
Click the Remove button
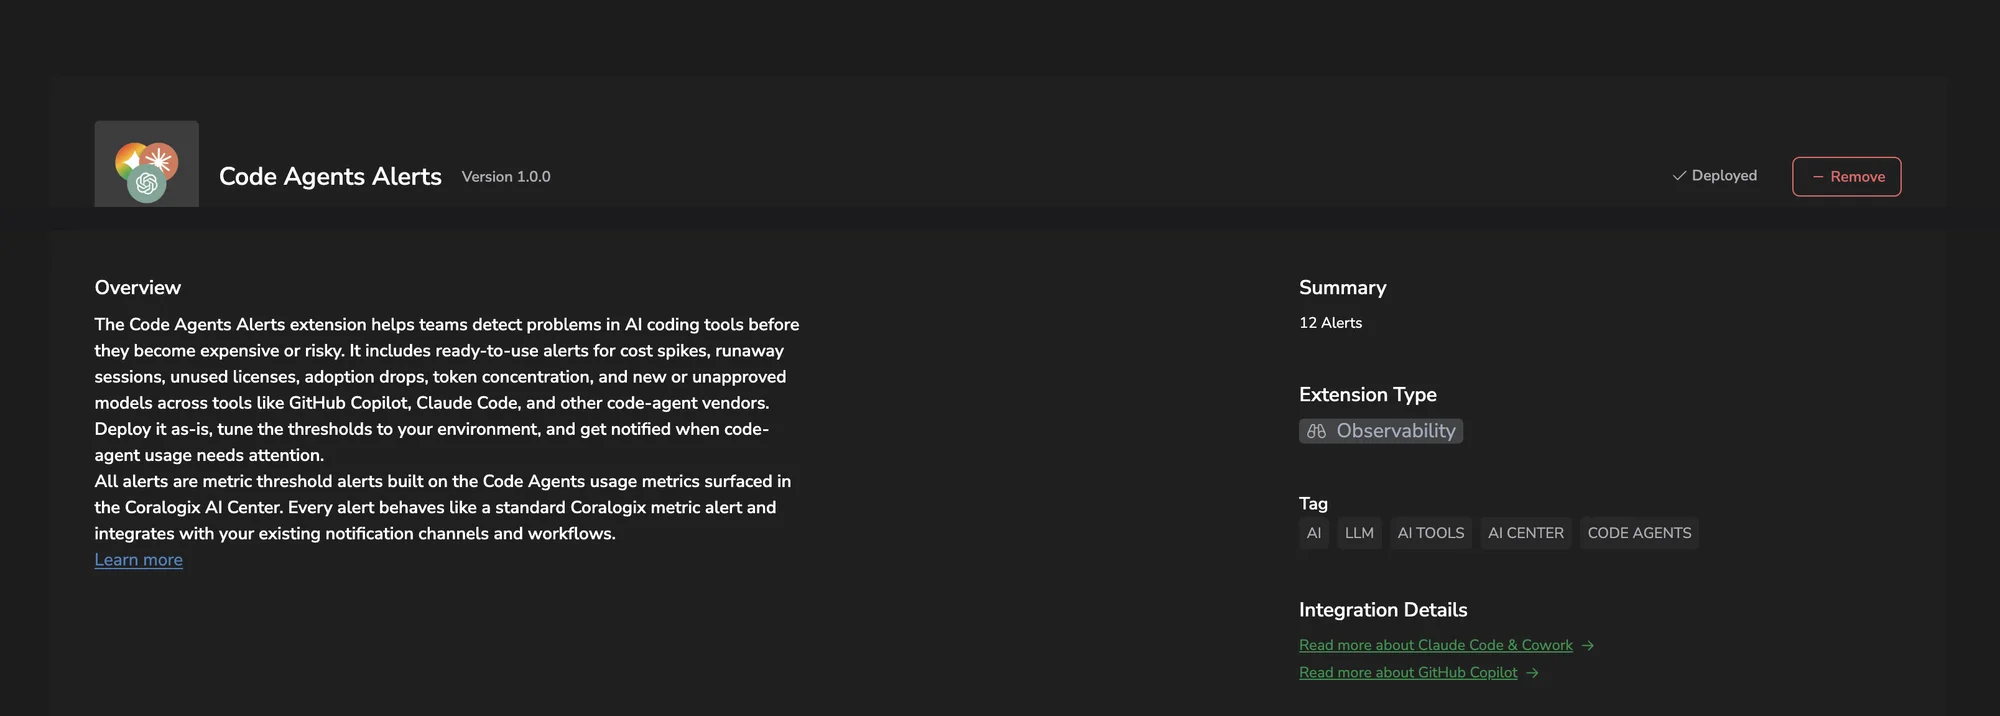tap(1846, 176)
